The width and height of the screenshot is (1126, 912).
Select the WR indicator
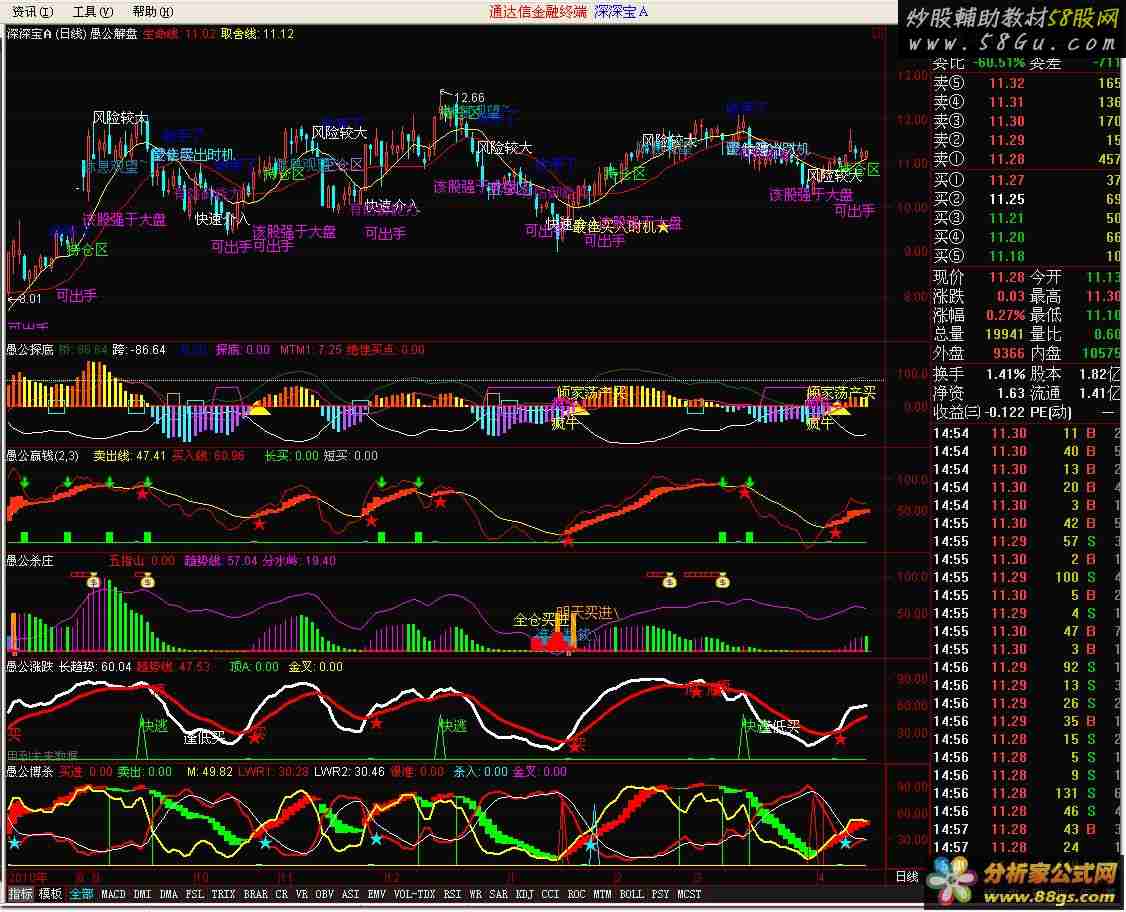point(475,894)
